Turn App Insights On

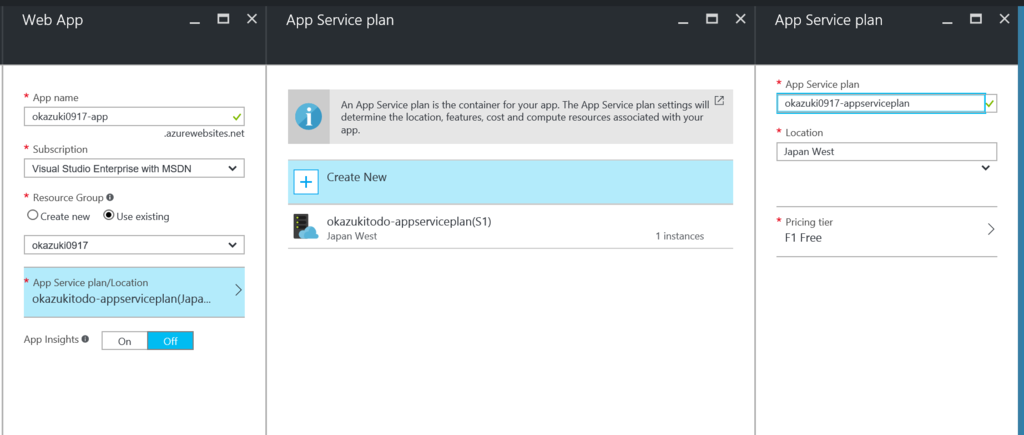tap(125, 341)
